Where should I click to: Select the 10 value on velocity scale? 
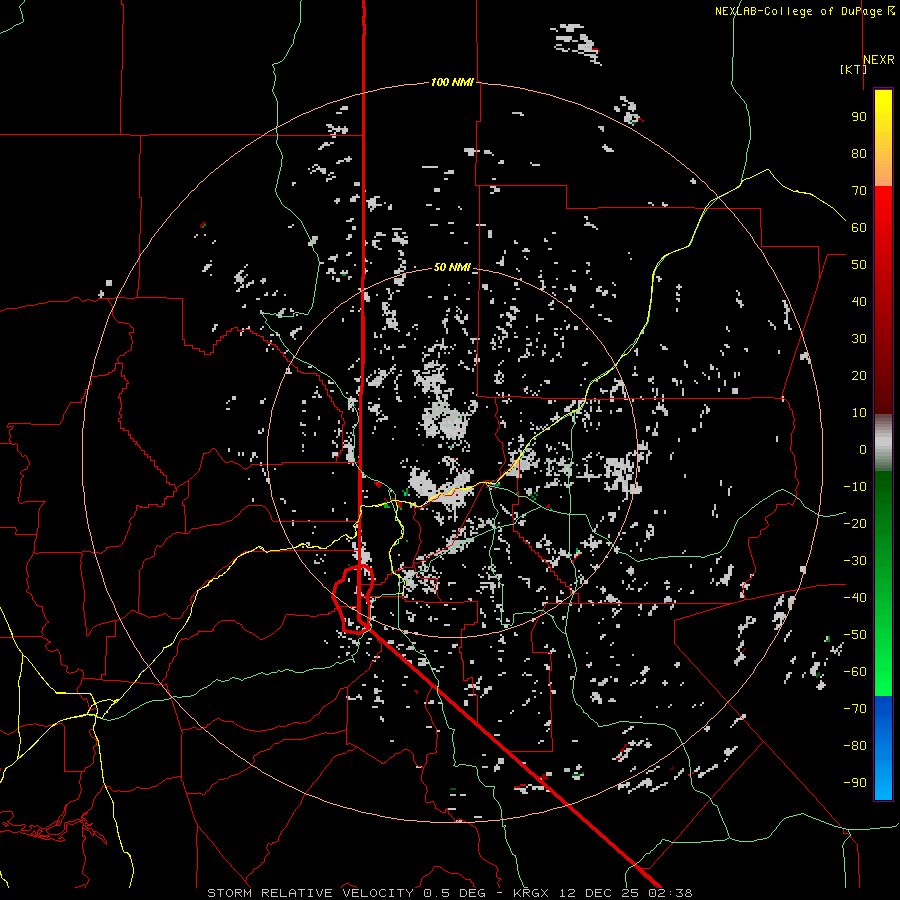coord(859,413)
